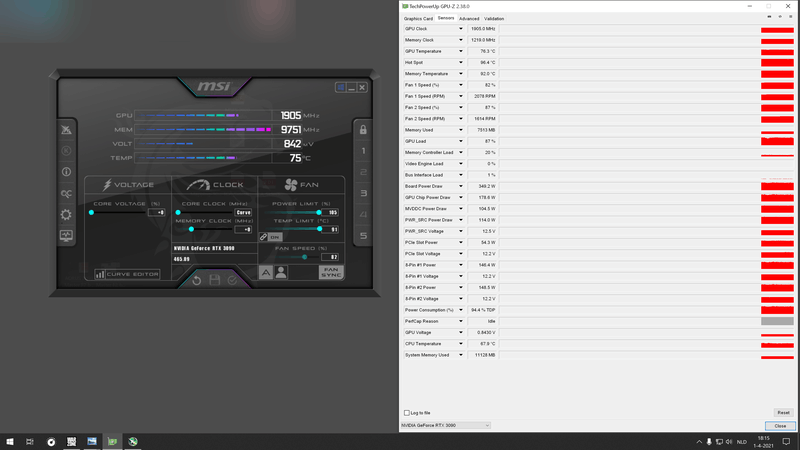
Task: Switch to Graphics Card tab in GPU-Z
Action: [x=418, y=18]
